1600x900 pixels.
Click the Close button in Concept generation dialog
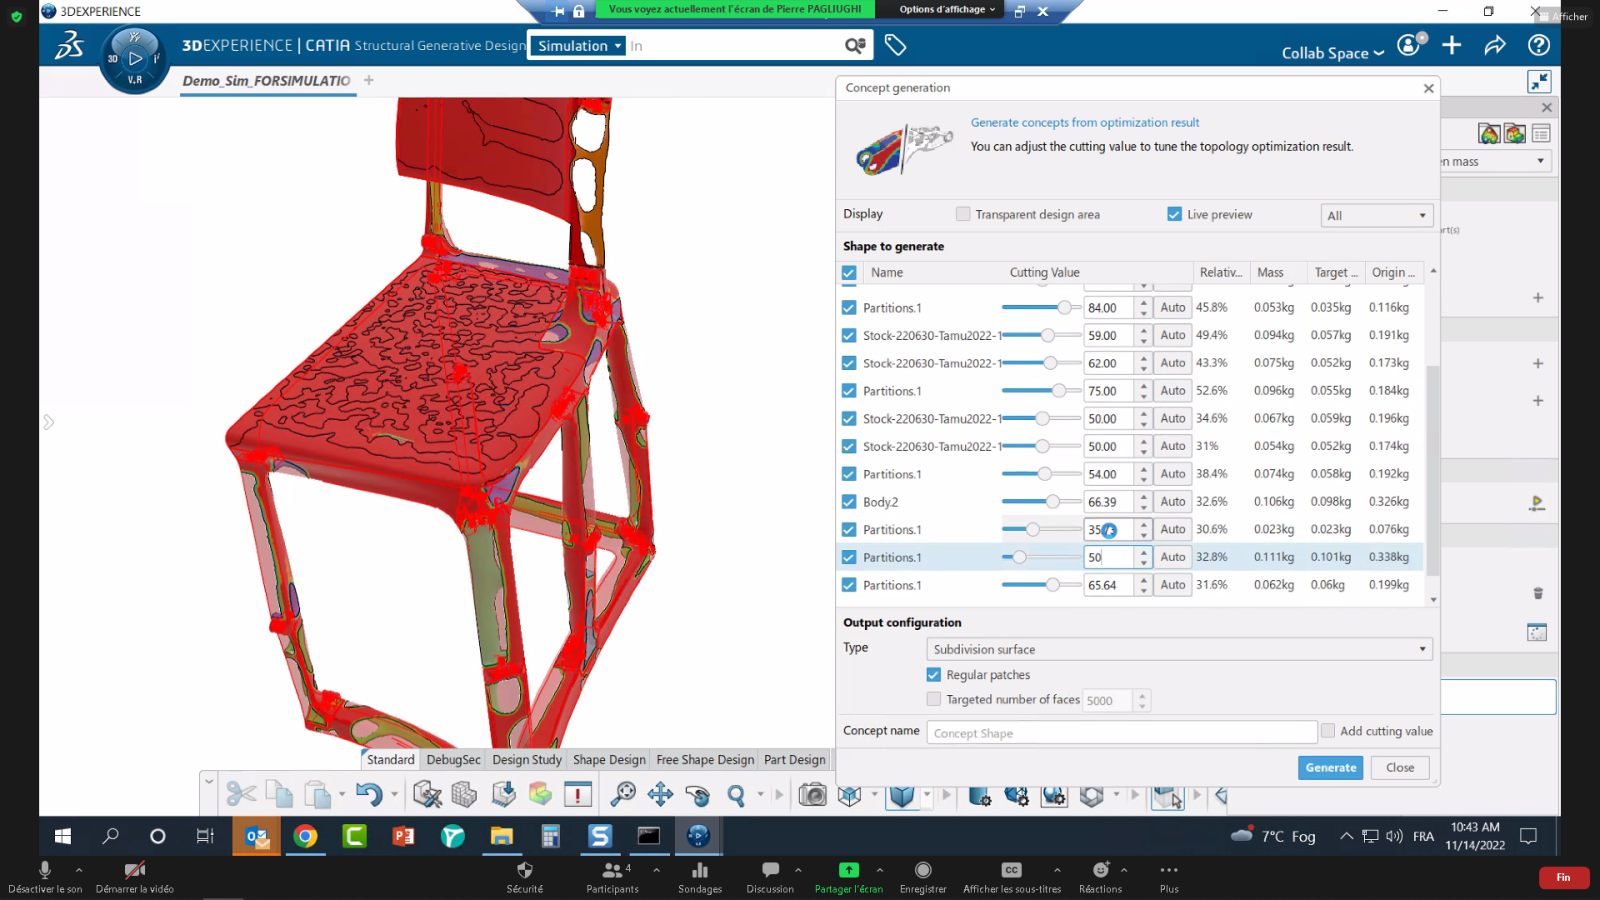(x=1400, y=768)
